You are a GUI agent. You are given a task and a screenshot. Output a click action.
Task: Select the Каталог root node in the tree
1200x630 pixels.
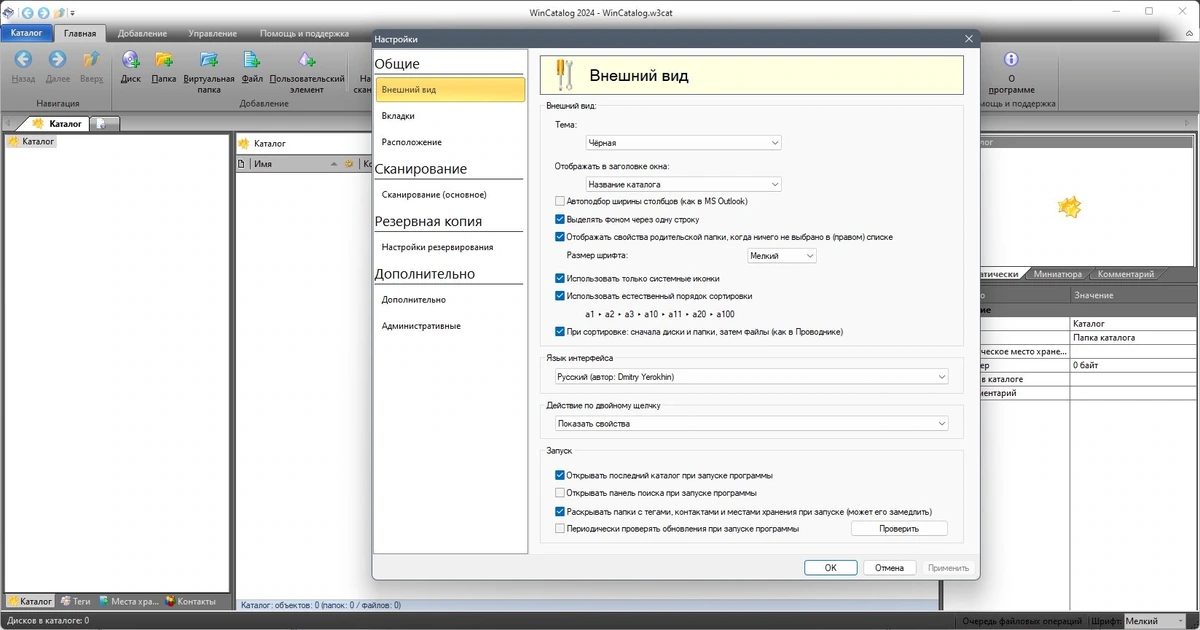32,142
